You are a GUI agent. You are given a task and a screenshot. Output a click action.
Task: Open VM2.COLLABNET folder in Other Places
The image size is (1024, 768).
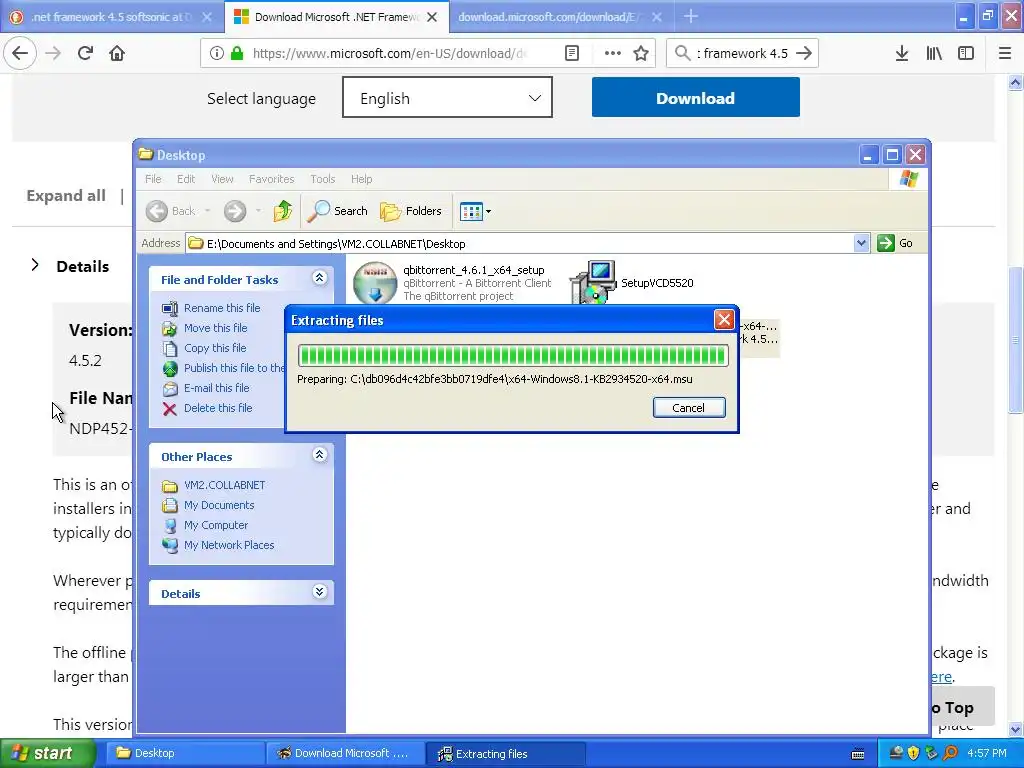click(x=225, y=485)
